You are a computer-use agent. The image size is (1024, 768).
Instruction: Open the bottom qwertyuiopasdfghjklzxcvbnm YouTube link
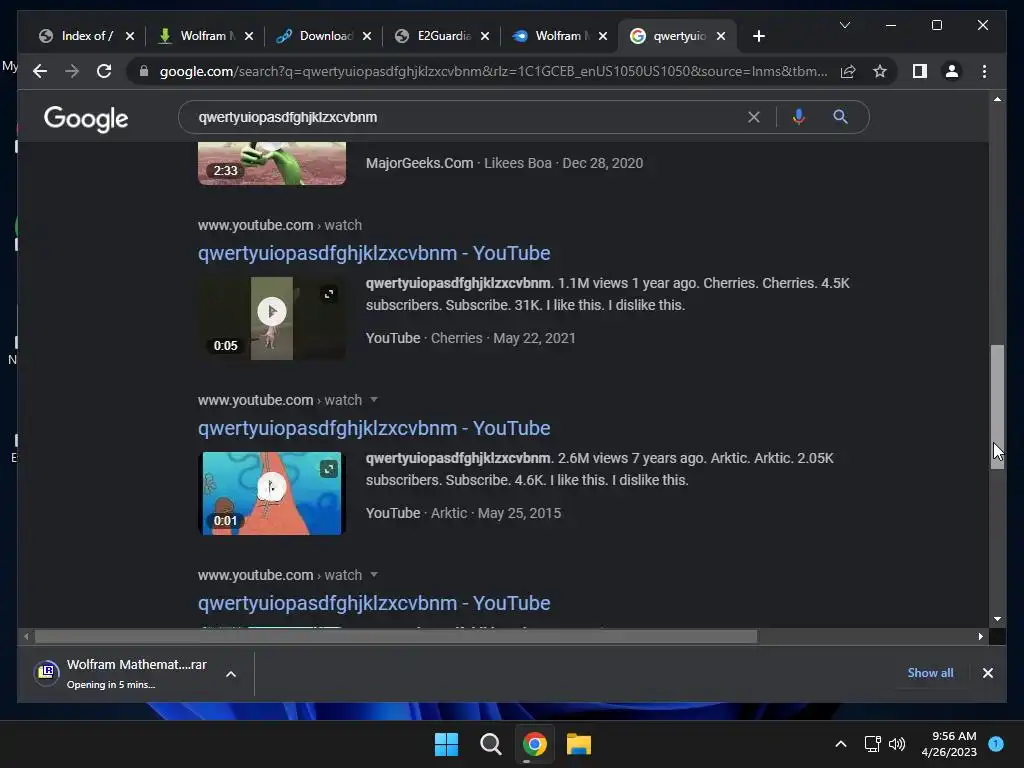pos(374,603)
